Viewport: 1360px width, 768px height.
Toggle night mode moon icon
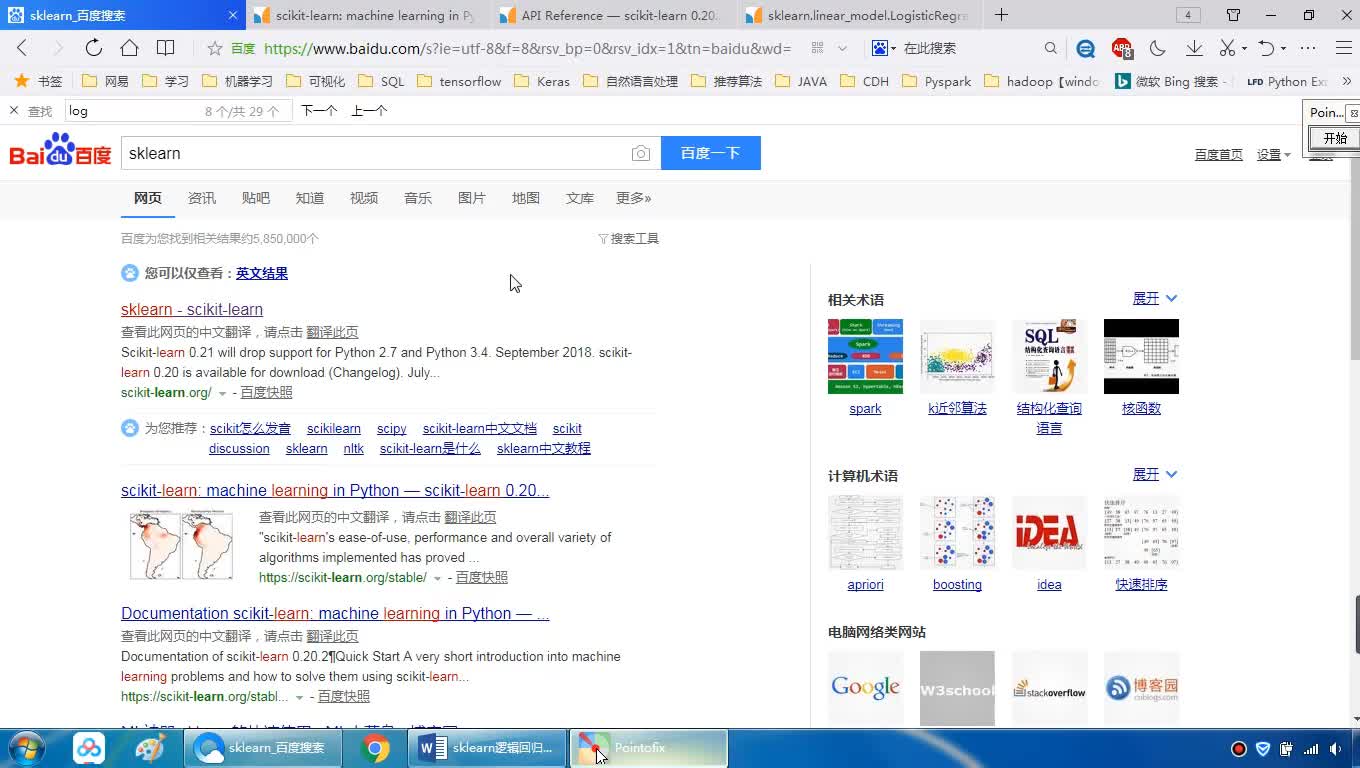click(1158, 48)
